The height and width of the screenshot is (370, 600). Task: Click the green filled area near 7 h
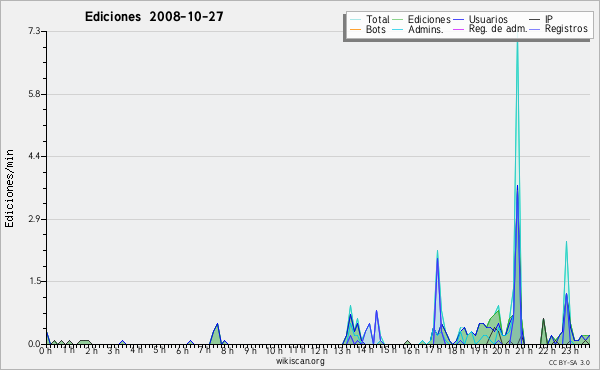216,336
